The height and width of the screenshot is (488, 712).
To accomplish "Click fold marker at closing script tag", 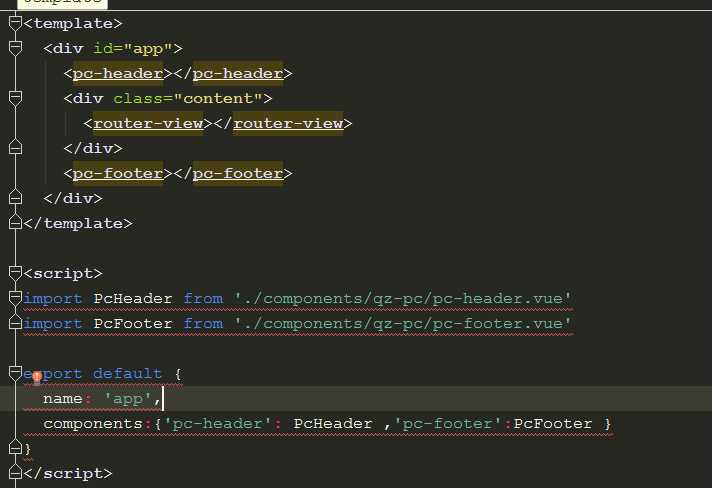I will [15, 473].
